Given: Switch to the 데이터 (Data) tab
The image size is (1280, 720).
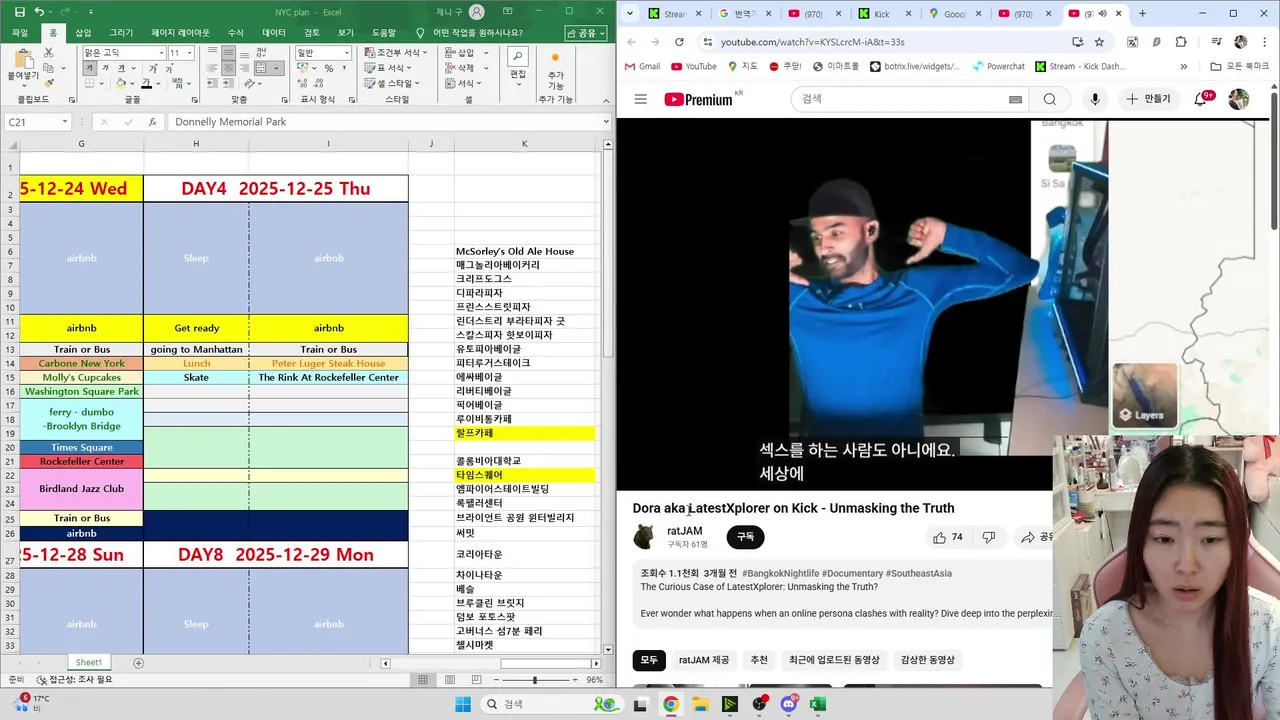Looking at the screenshot, I should pyautogui.click(x=274, y=33).
